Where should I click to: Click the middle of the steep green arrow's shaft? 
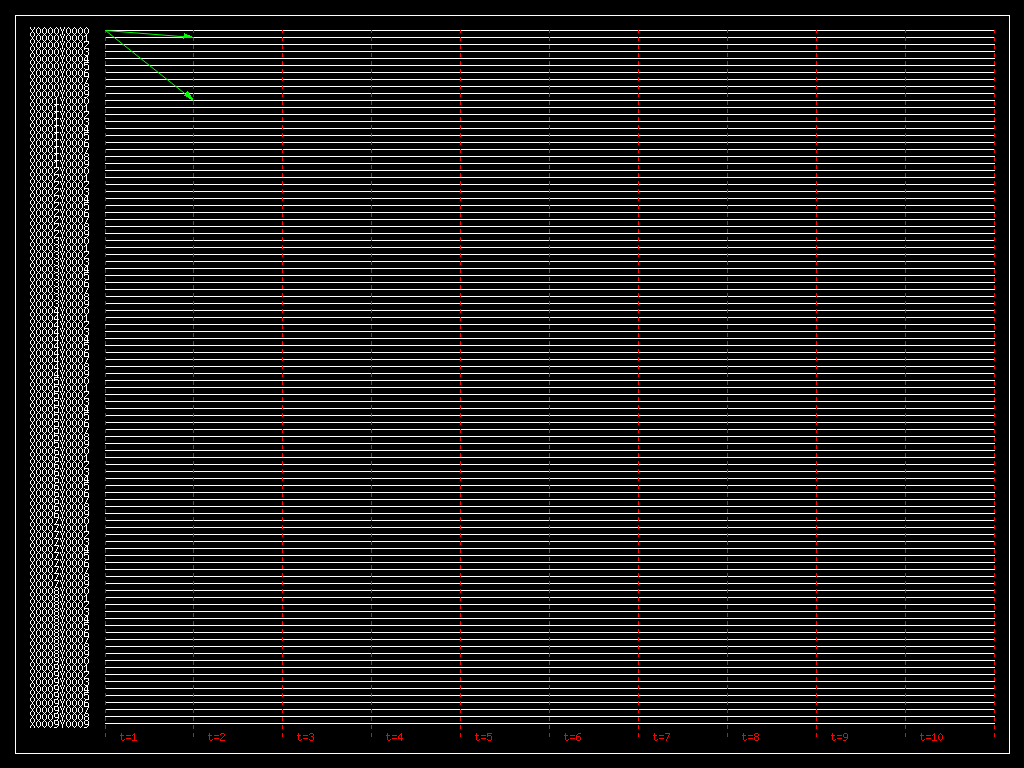(x=149, y=65)
